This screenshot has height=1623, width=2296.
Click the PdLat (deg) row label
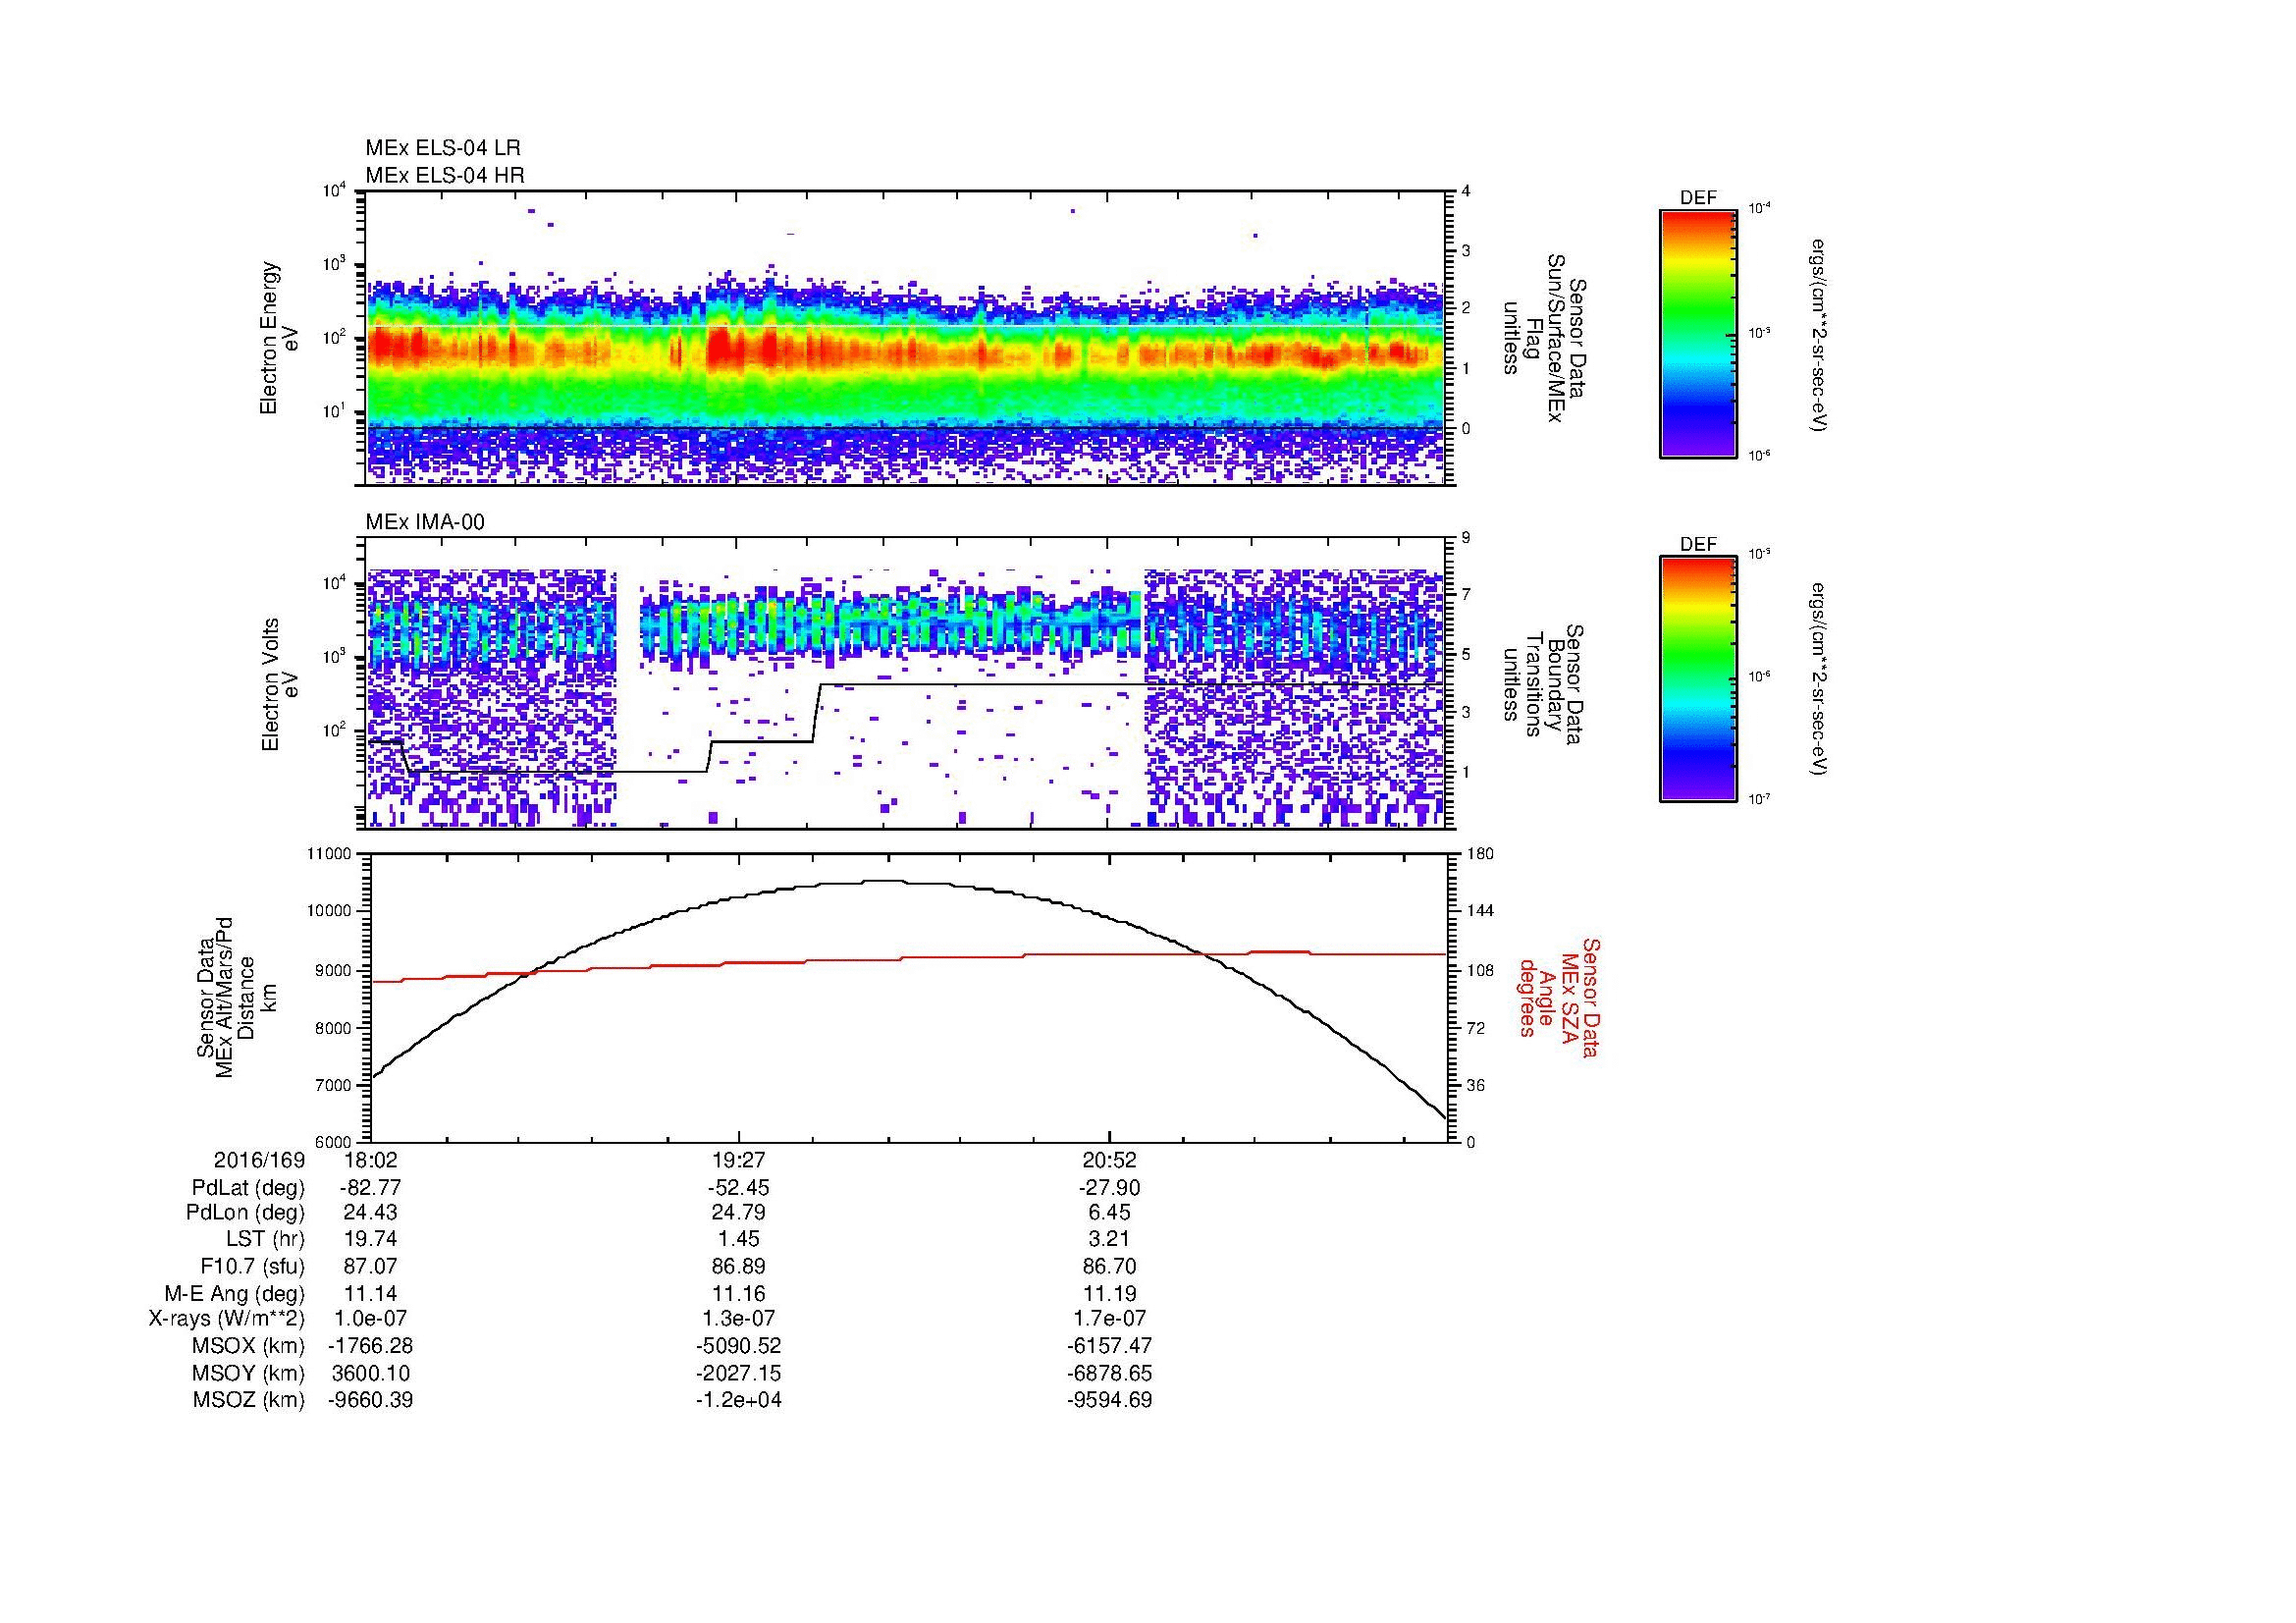coord(247,1188)
